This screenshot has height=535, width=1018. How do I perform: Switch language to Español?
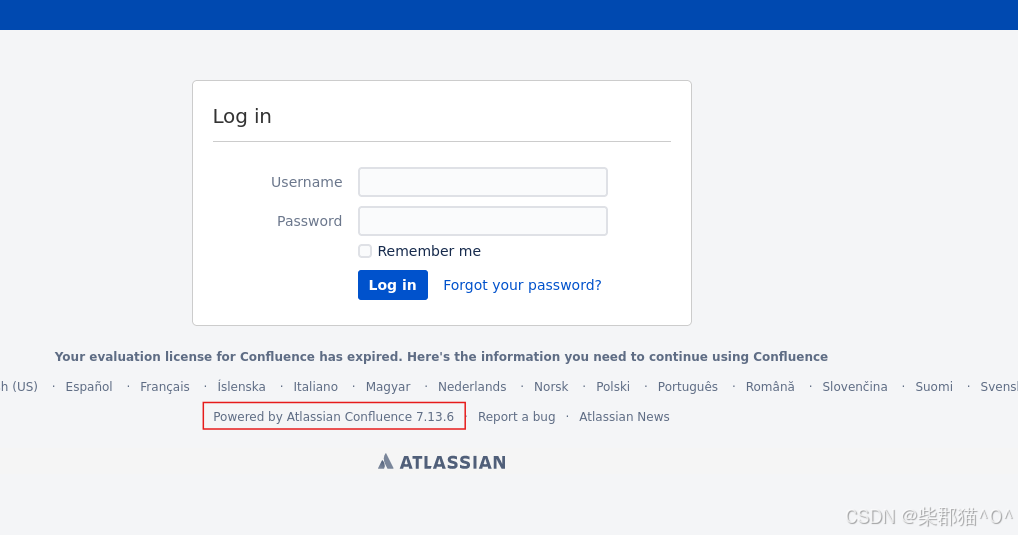click(x=89, y=386)
